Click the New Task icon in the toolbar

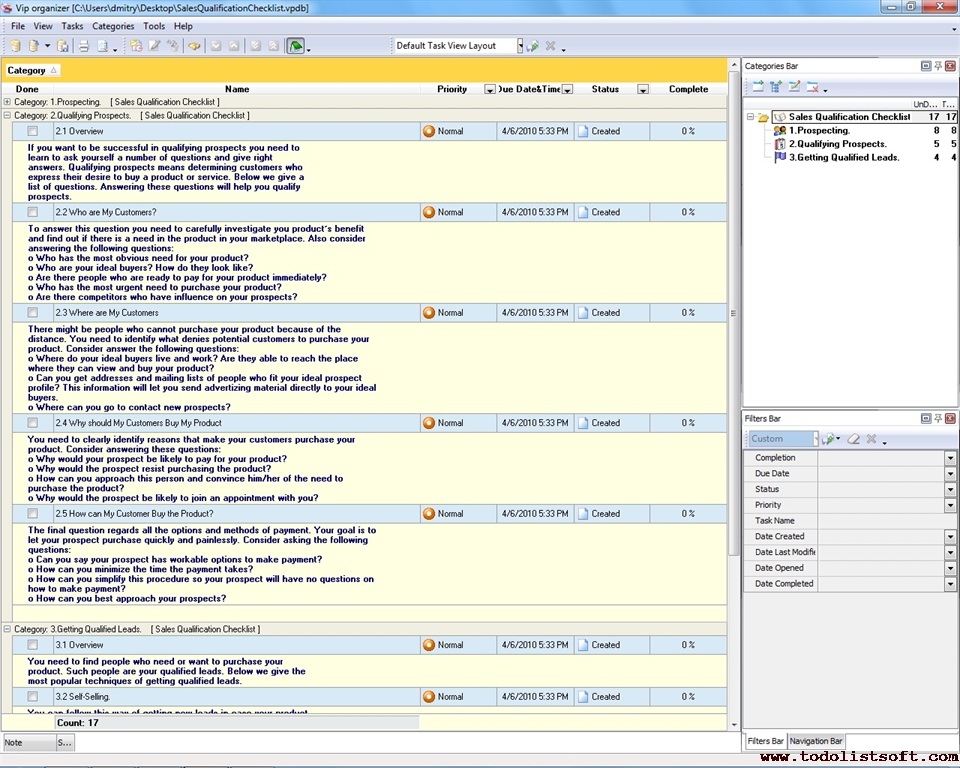point(135,46)
